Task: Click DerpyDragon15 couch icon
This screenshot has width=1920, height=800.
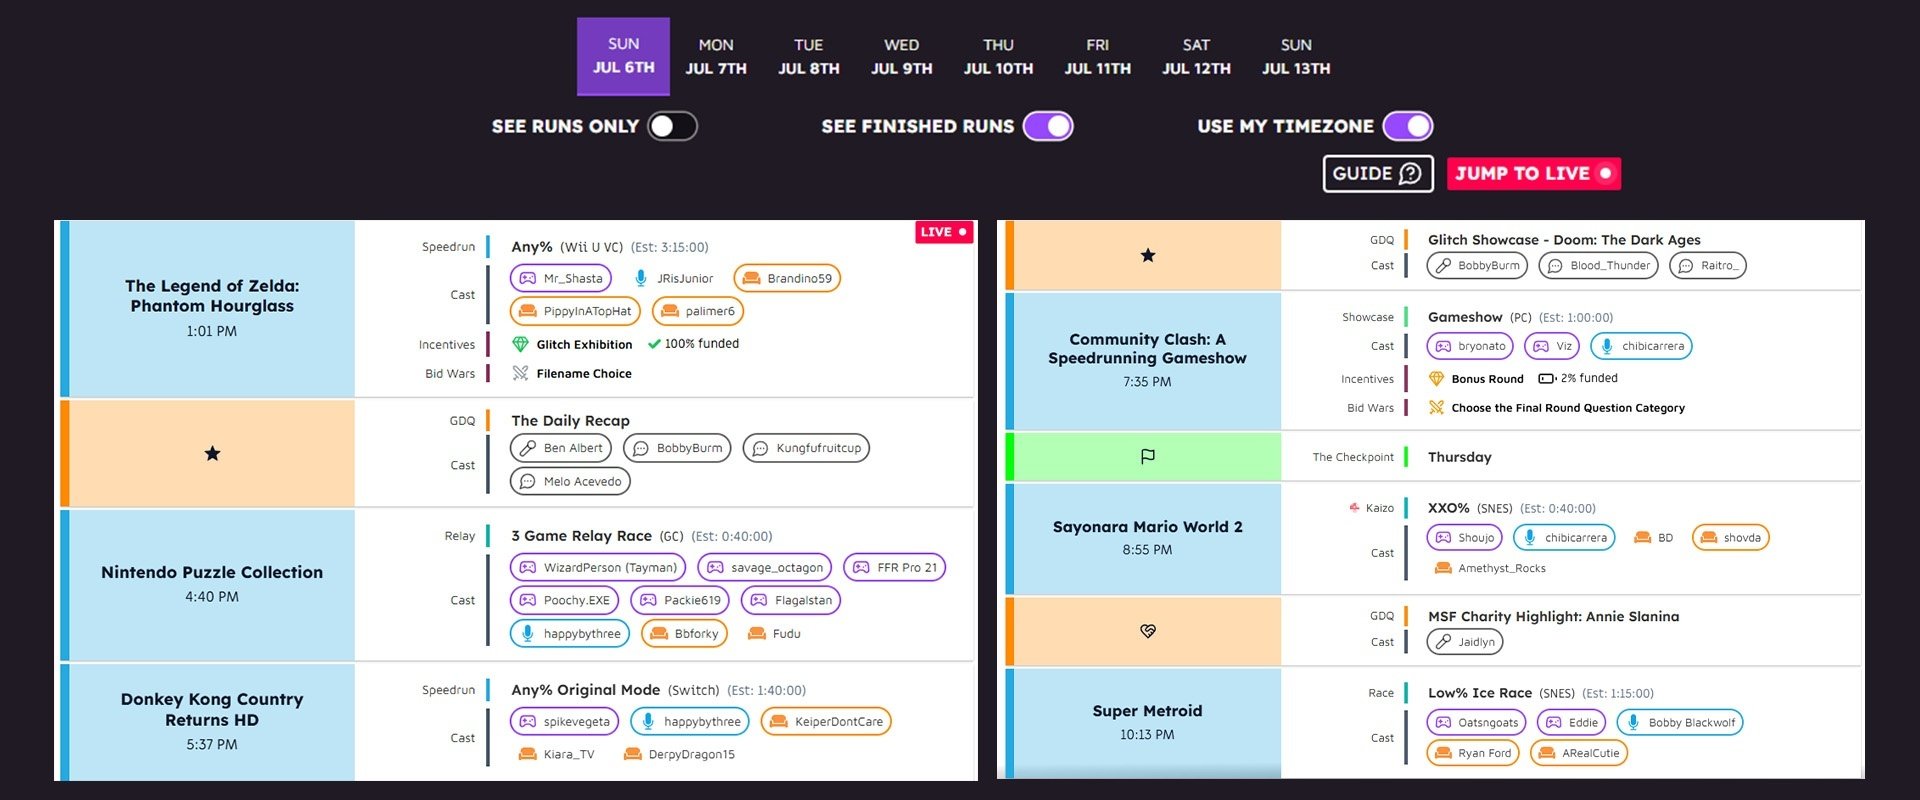Action: tap(632, 754)
